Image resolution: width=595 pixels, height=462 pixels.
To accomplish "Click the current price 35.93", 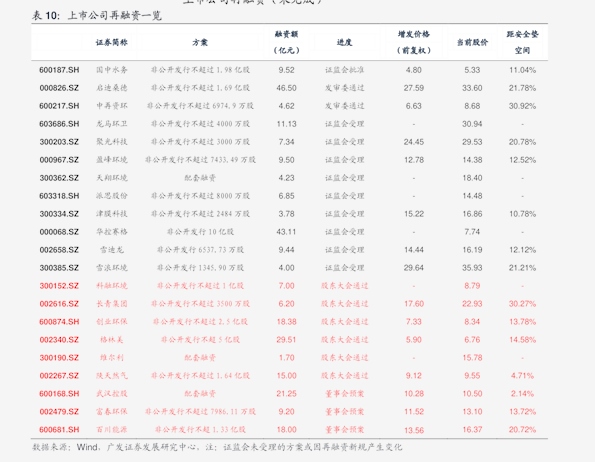I will [x=472, y=268].
